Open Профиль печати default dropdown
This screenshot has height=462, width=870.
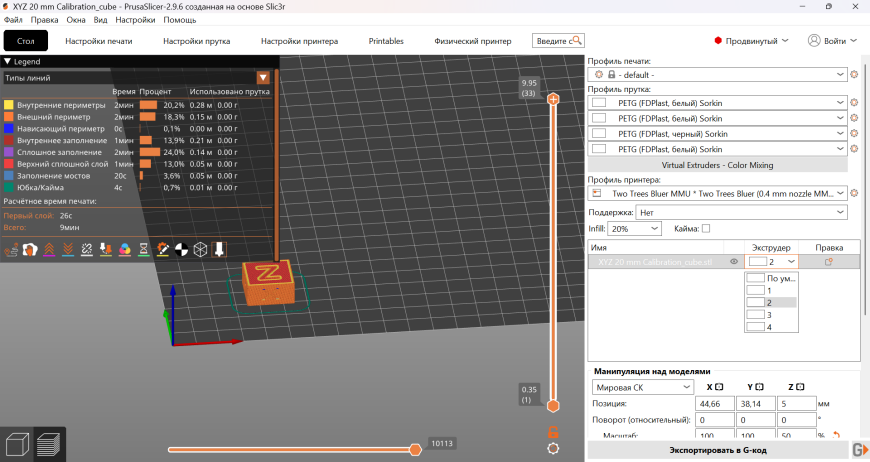pyautogui.click(x=717, y=74)
